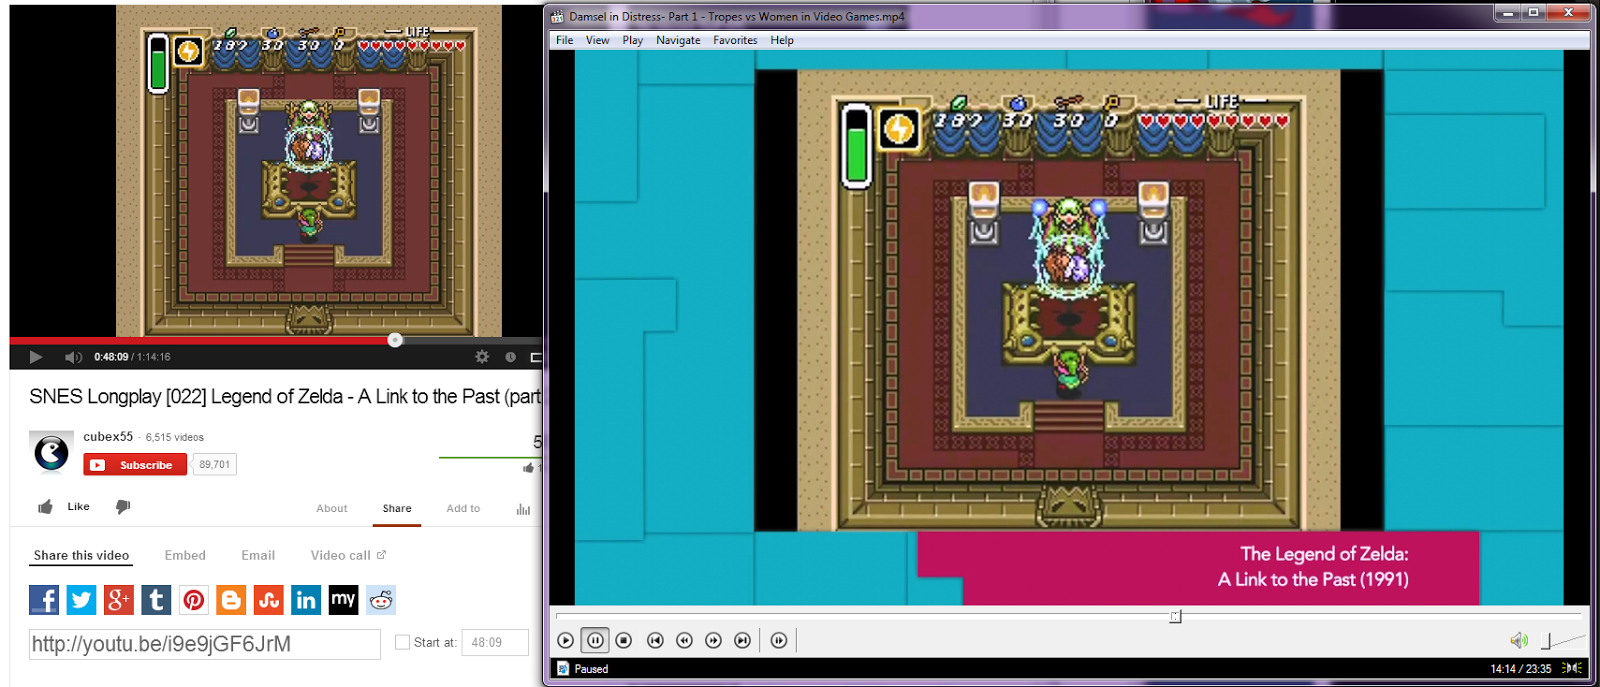
Task: Click the 89,701 subscriber count
Action: [x=214, y=465]
